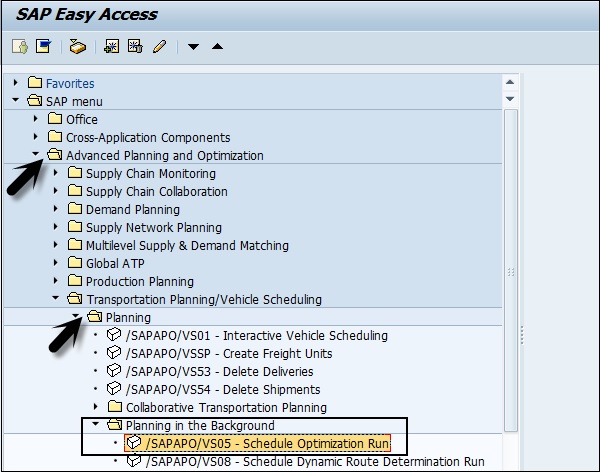This screenshot has height=472, width=600.
Task: Open /SAPAPO/VS01 - Interactive Vehicle Scheduling
Action: click(257, 335)
